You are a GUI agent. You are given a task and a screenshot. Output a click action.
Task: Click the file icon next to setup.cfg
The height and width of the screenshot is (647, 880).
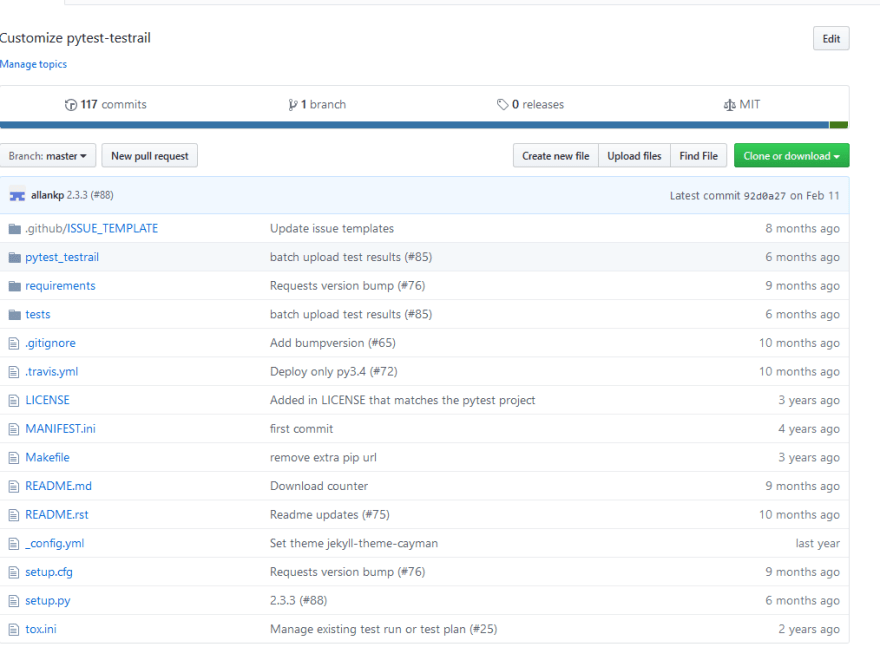click(x=14, y=572)
